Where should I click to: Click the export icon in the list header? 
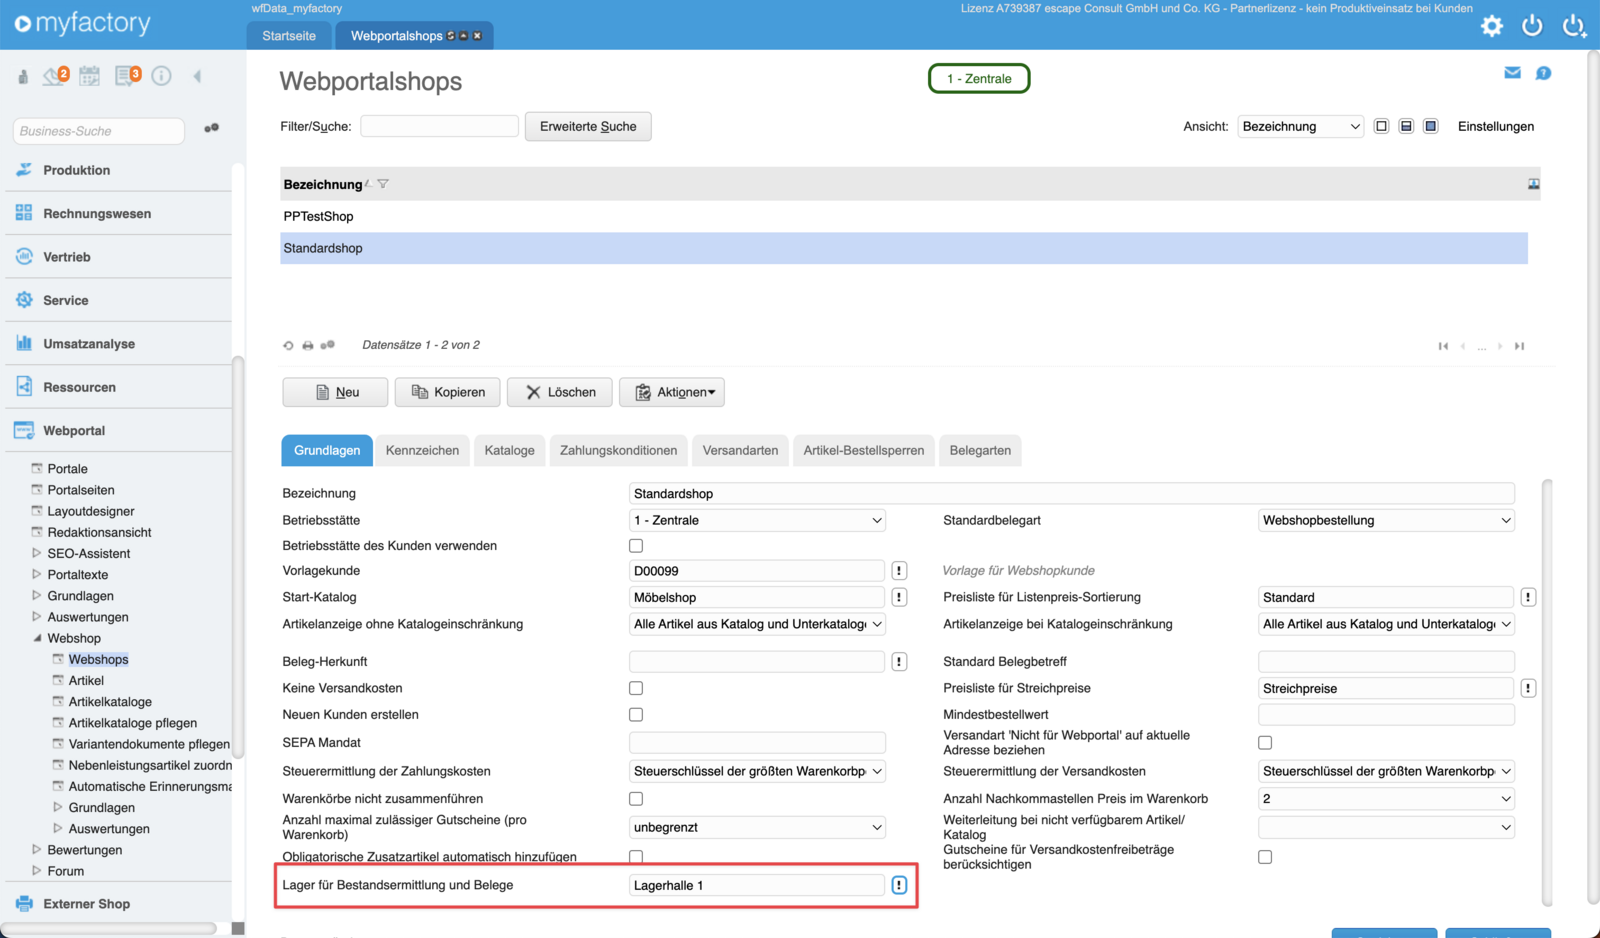1533,184
